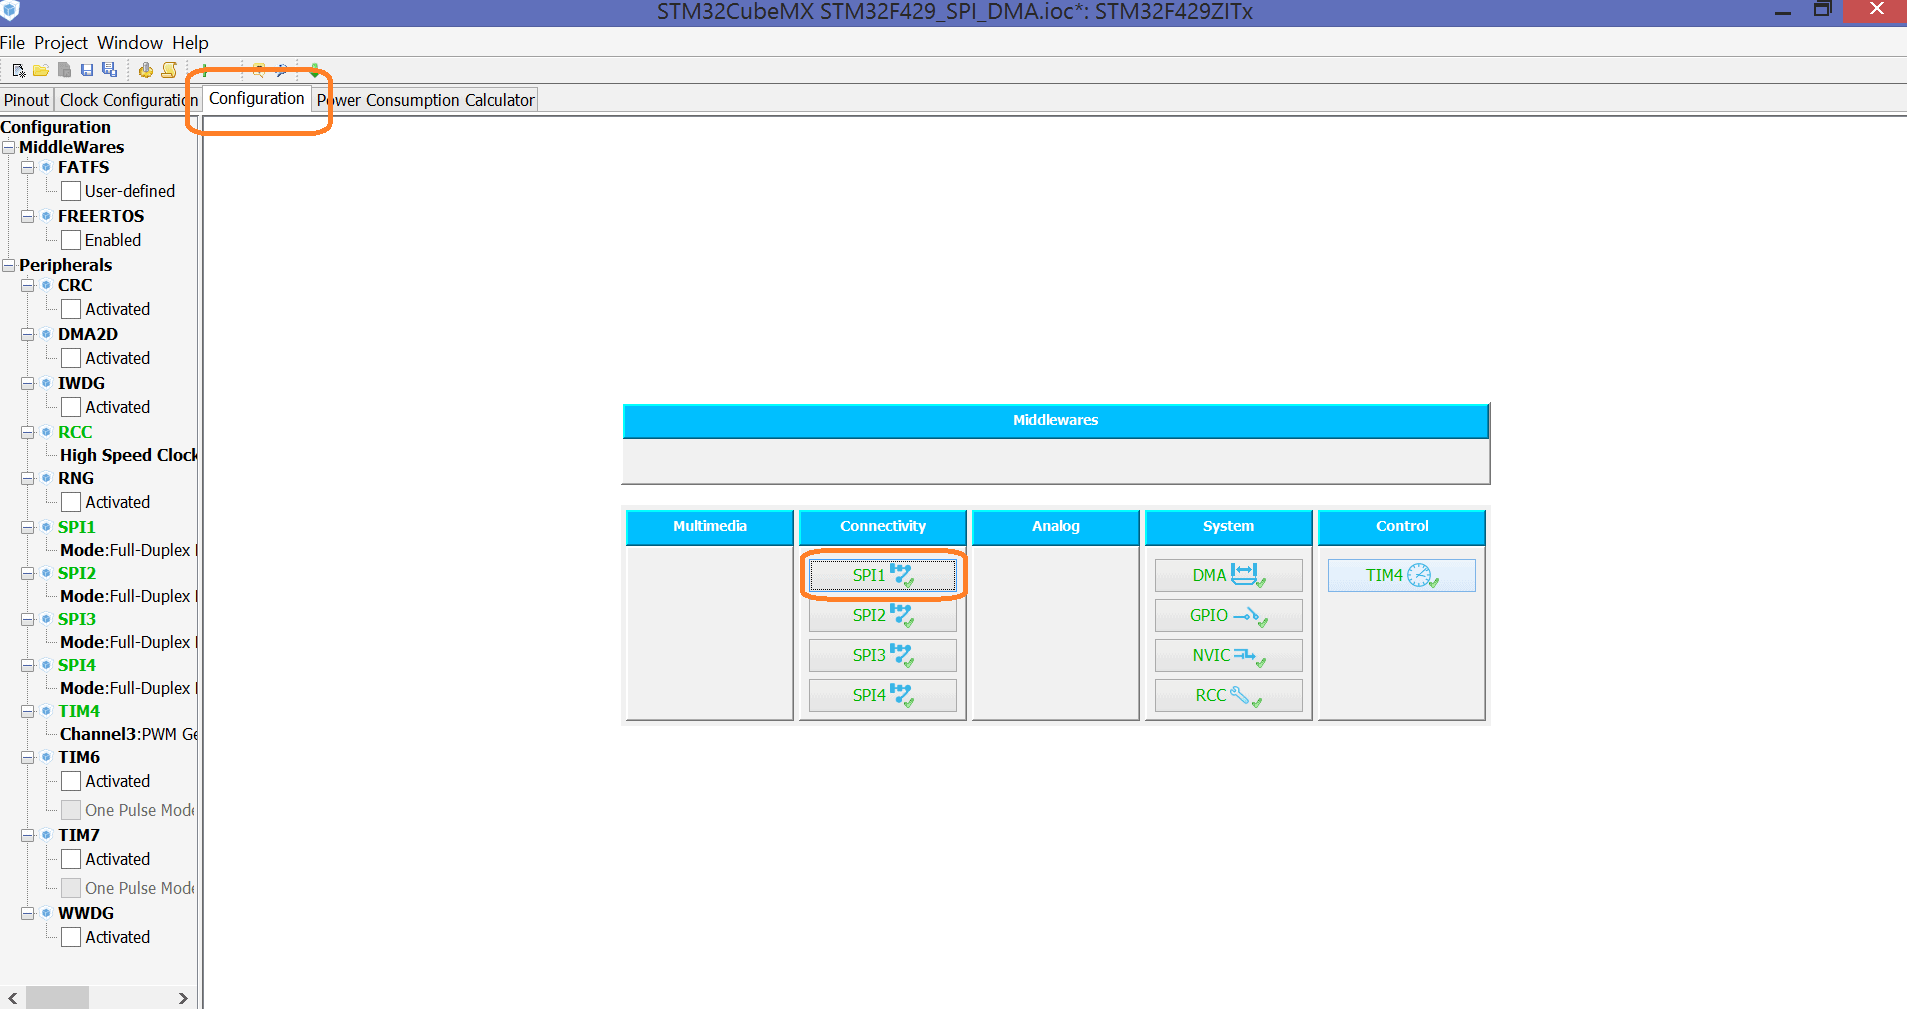Viewport: 1907px width, 1009px height.
Task: Open NVIC interrupt configuration
Action: [x=1226, y=655]
